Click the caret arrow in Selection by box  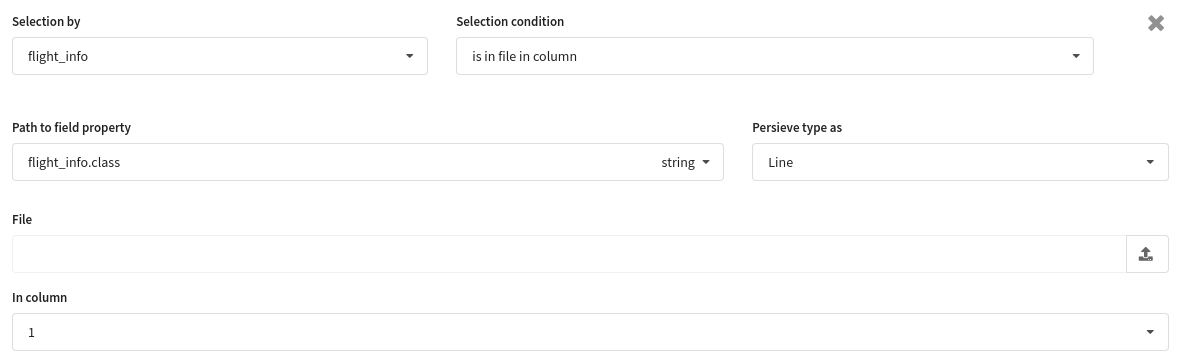click(x=409, y=56)
